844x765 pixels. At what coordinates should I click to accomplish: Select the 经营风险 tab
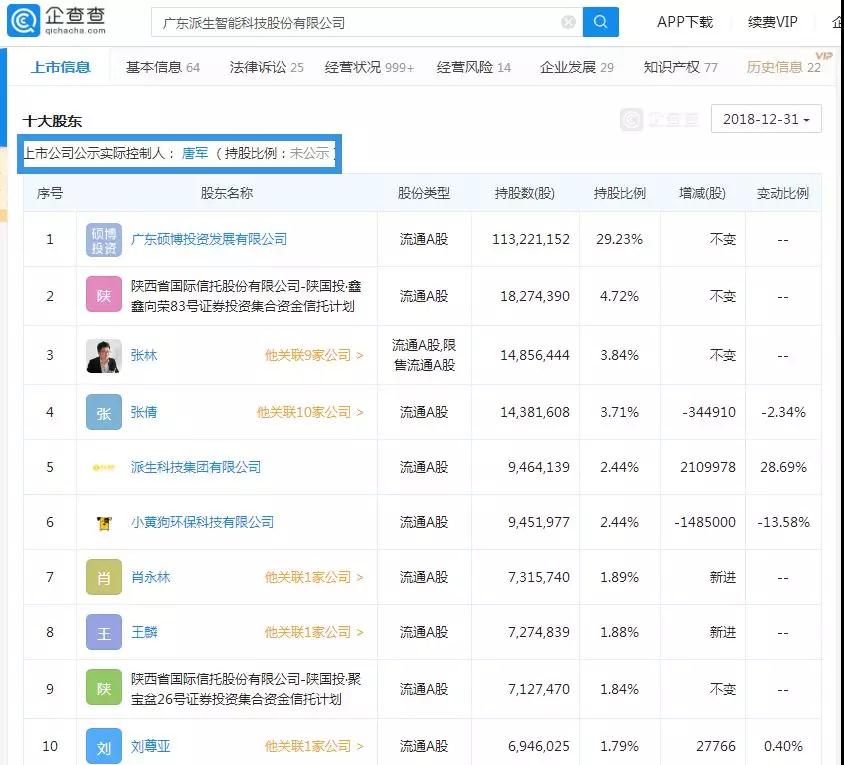click(474, 67)
